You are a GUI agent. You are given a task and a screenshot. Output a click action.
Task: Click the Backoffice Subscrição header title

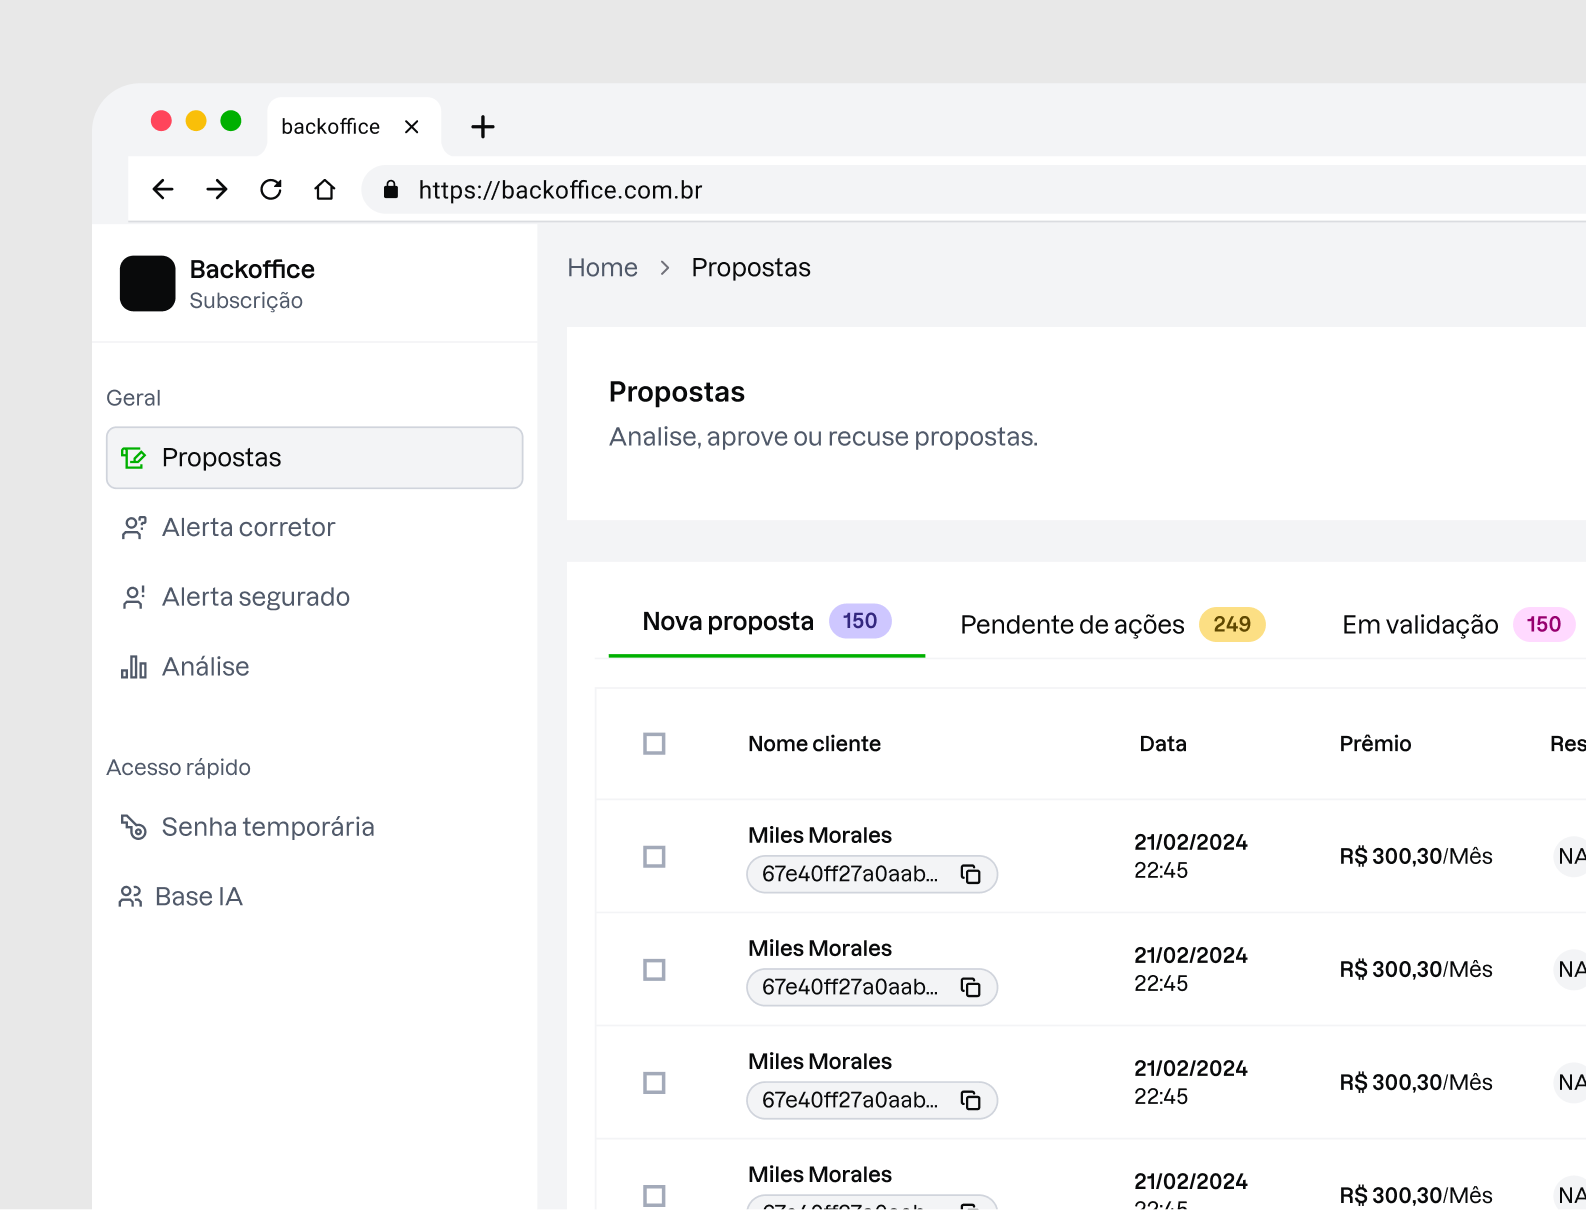point(252,284)
